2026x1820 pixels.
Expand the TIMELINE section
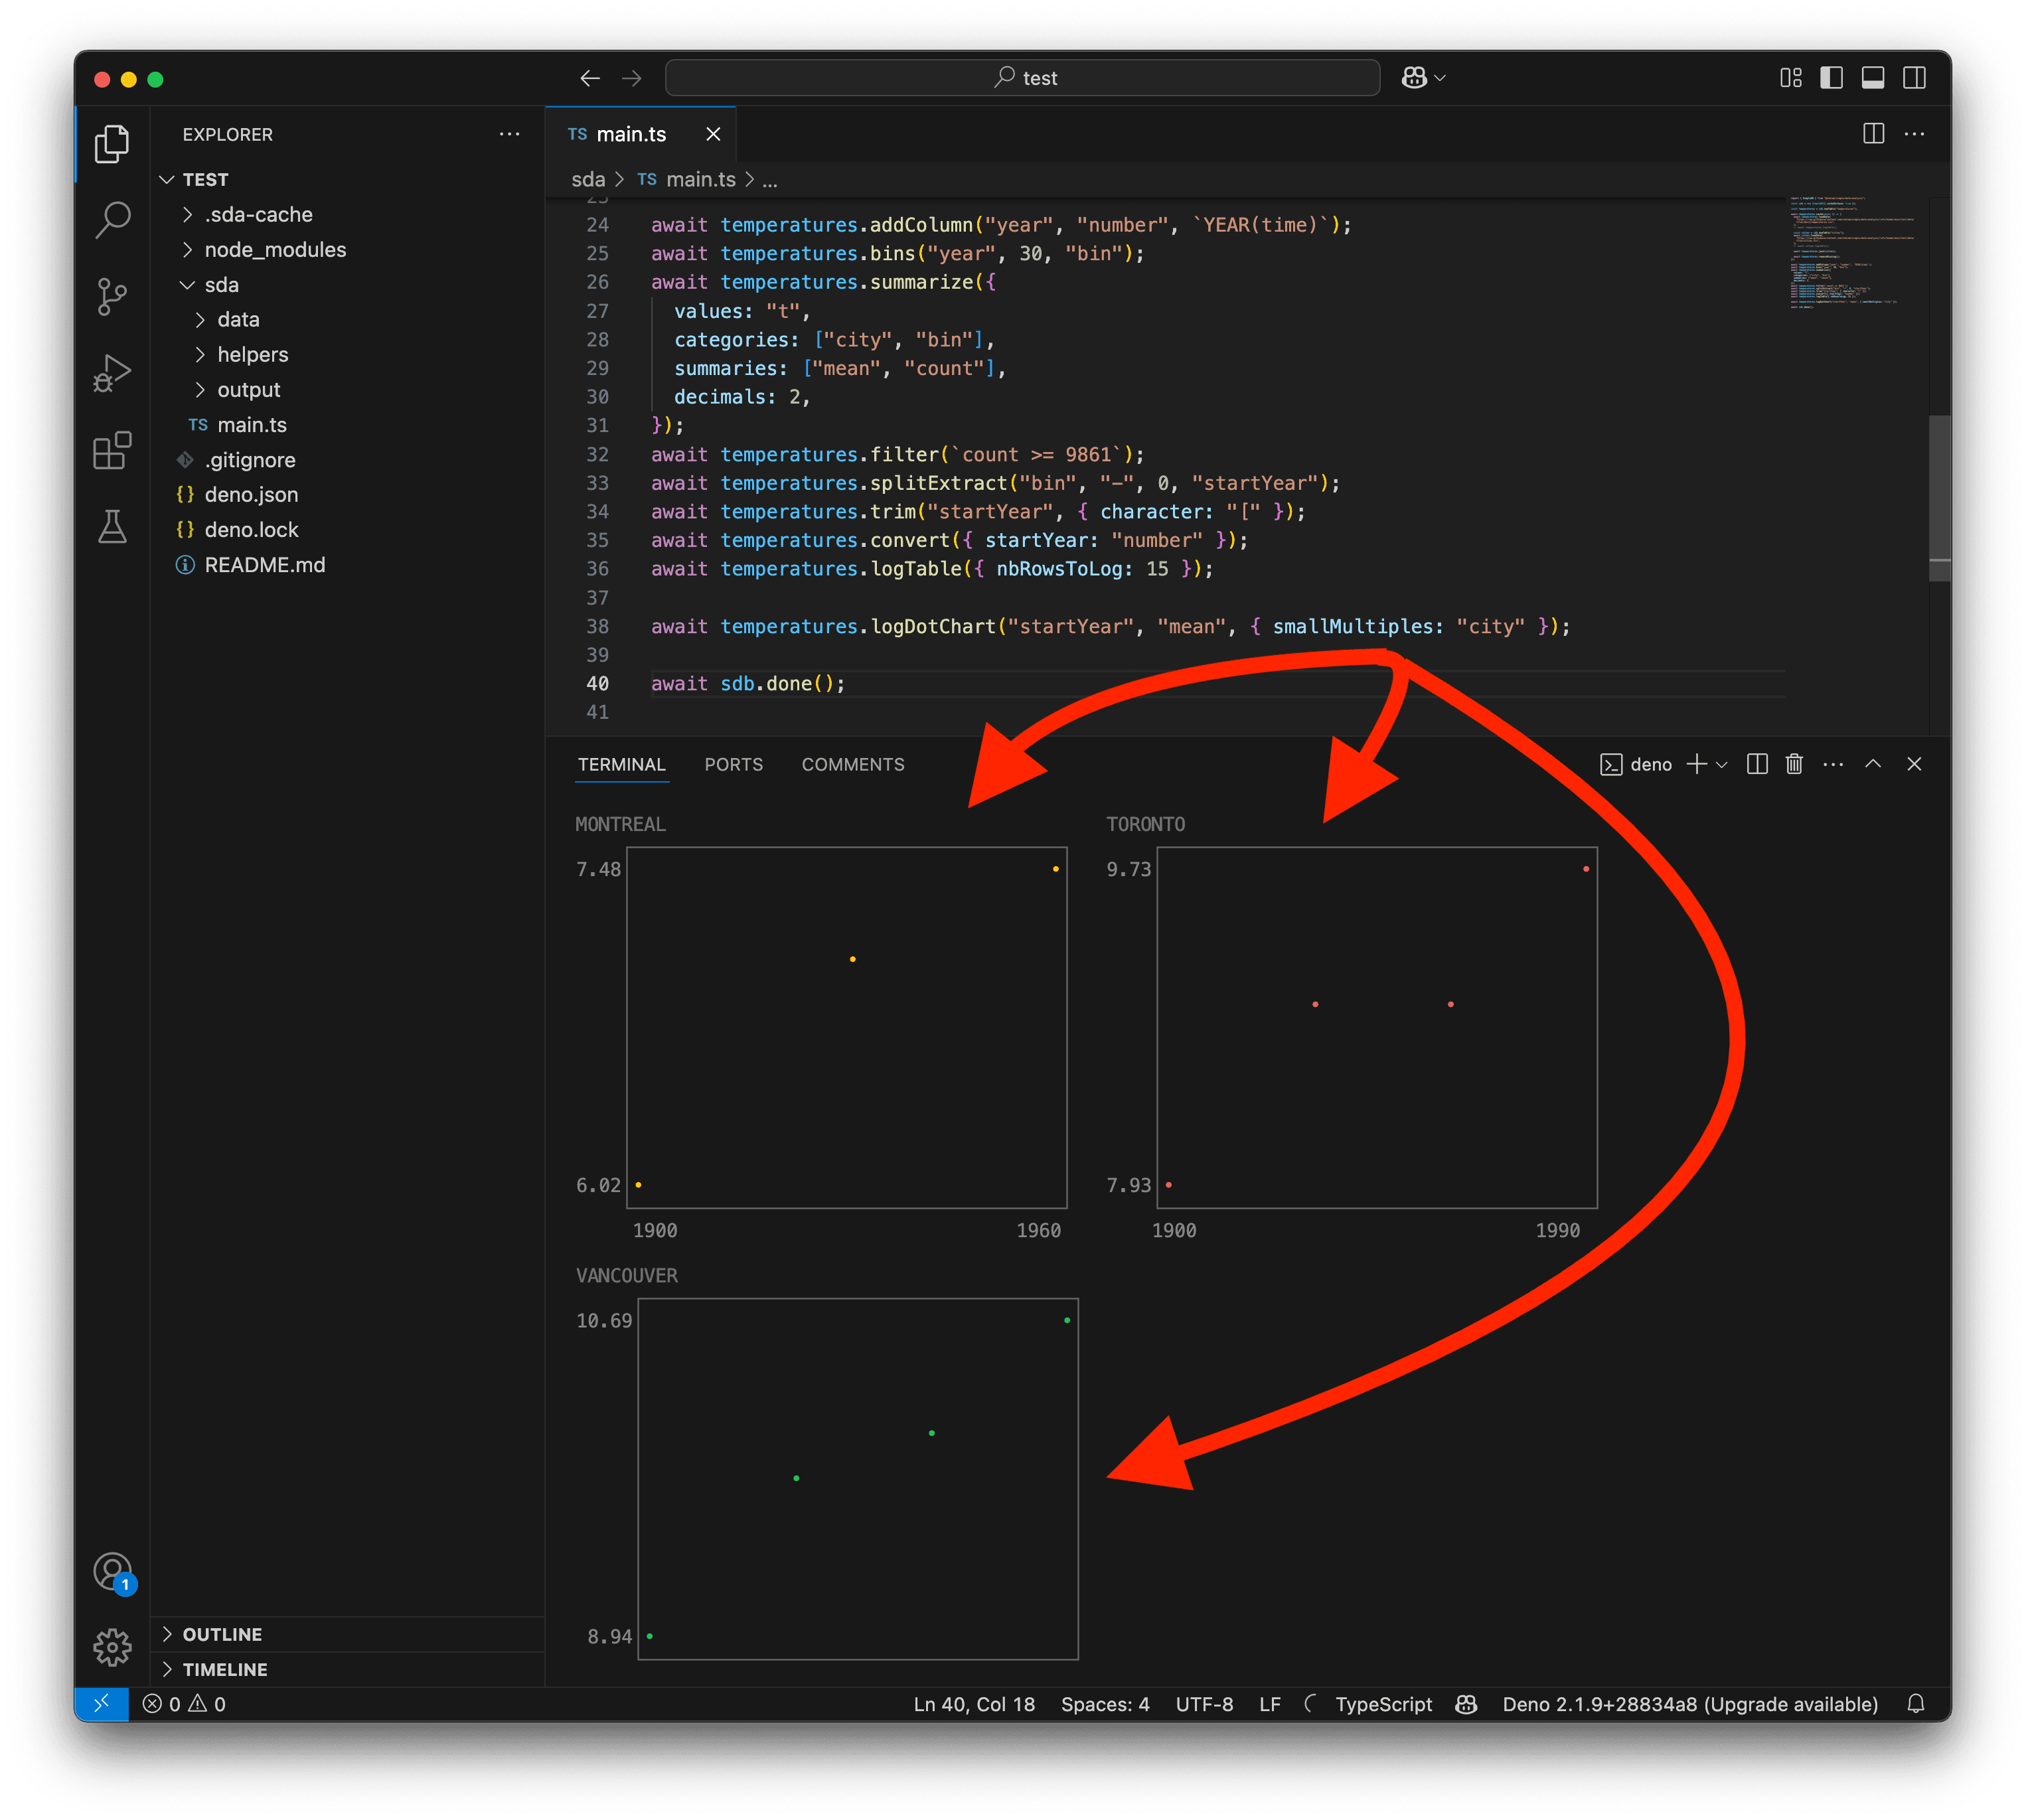click(348, 1669)
